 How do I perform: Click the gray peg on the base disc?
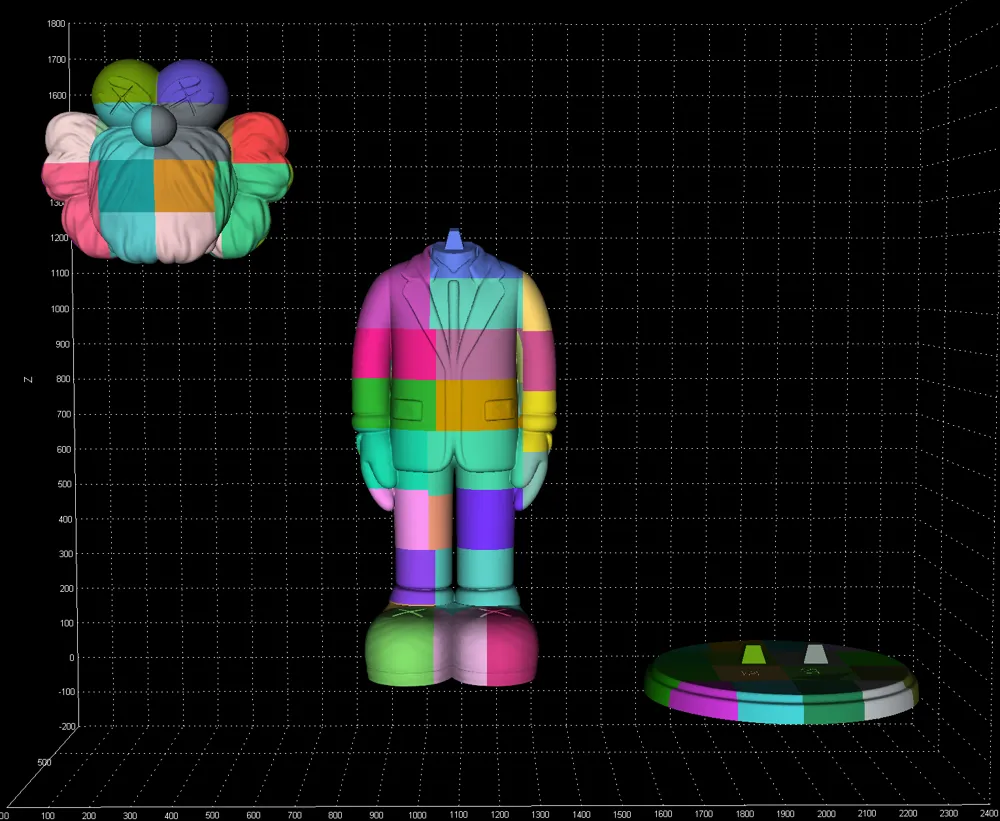tap(814, 654)
